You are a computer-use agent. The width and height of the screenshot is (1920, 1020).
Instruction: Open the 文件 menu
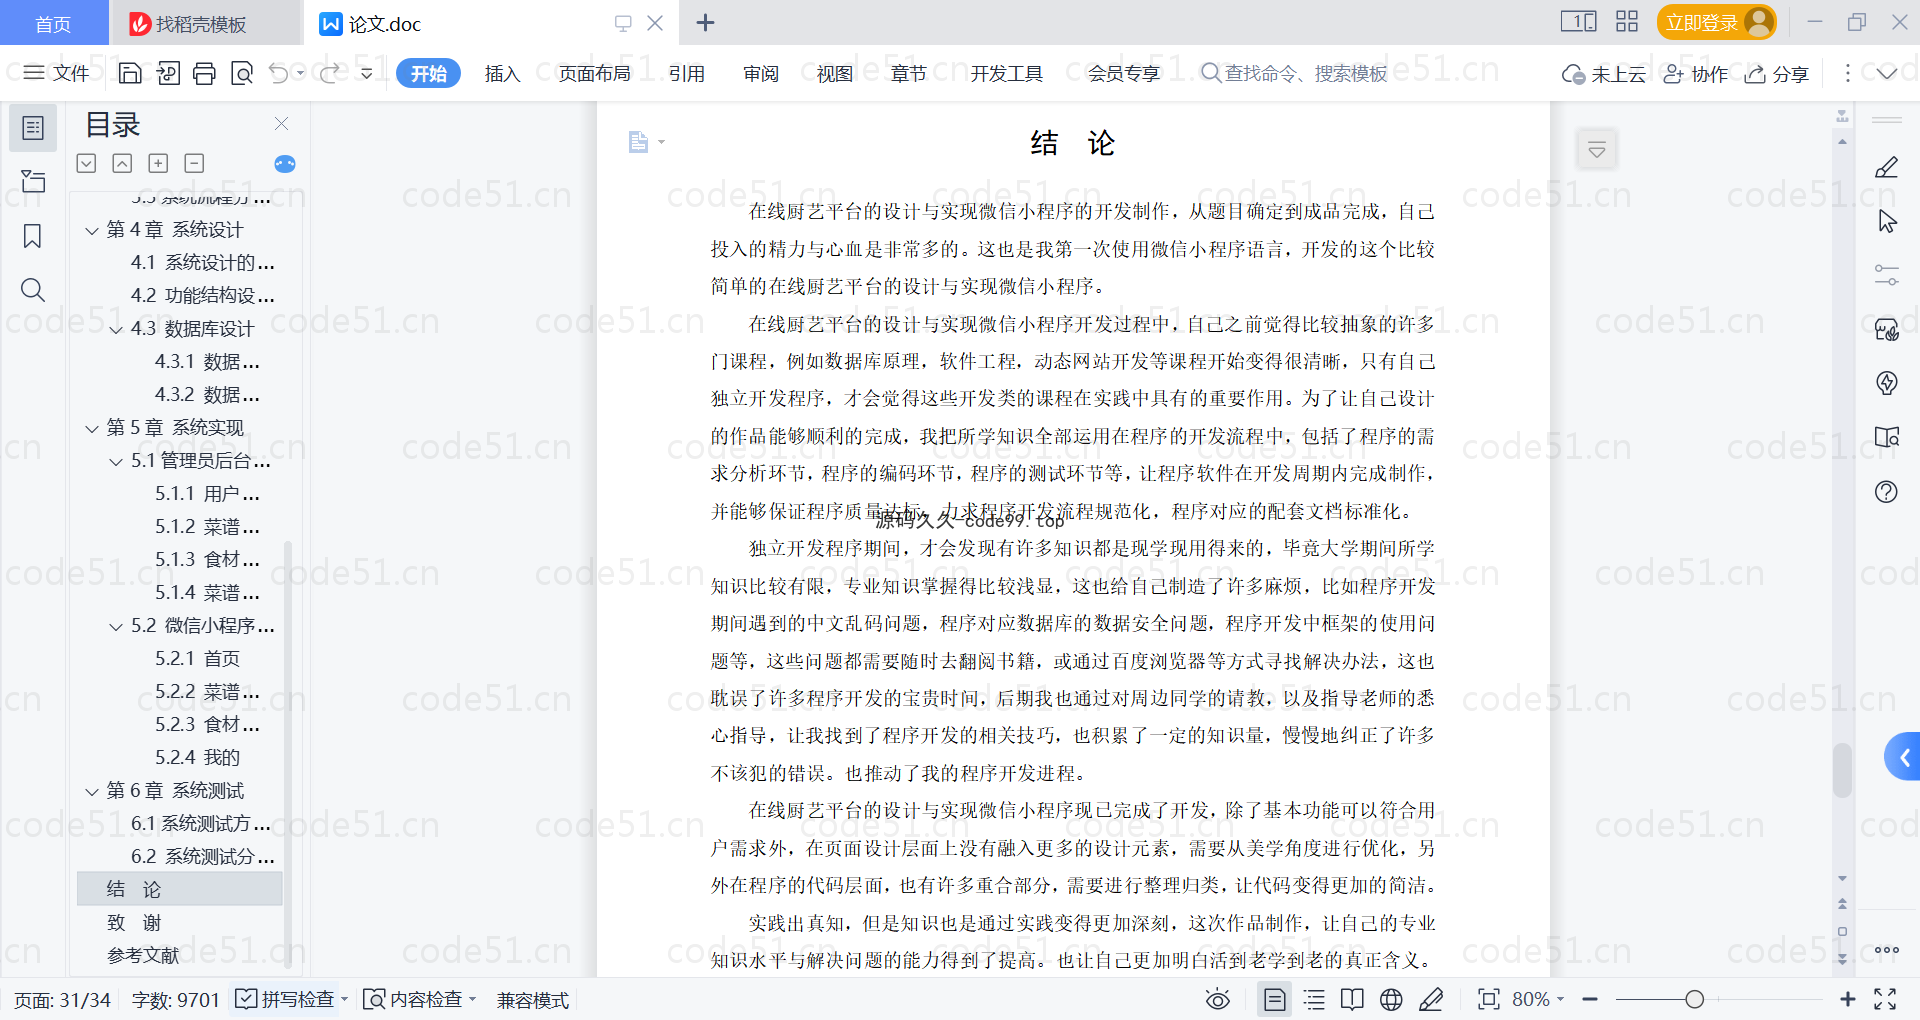[x=57, y=73]
